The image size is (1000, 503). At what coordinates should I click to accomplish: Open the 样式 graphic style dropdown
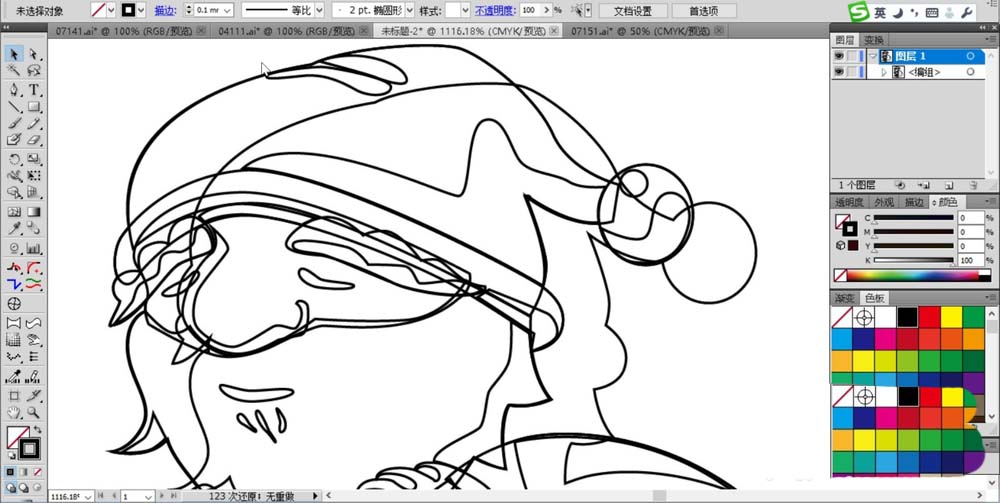pos(465,10)
